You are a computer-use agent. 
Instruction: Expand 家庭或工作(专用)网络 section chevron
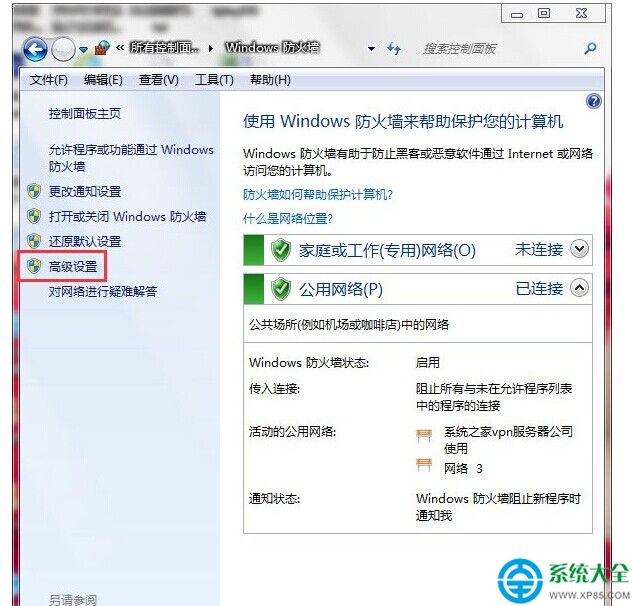(579, 249)
